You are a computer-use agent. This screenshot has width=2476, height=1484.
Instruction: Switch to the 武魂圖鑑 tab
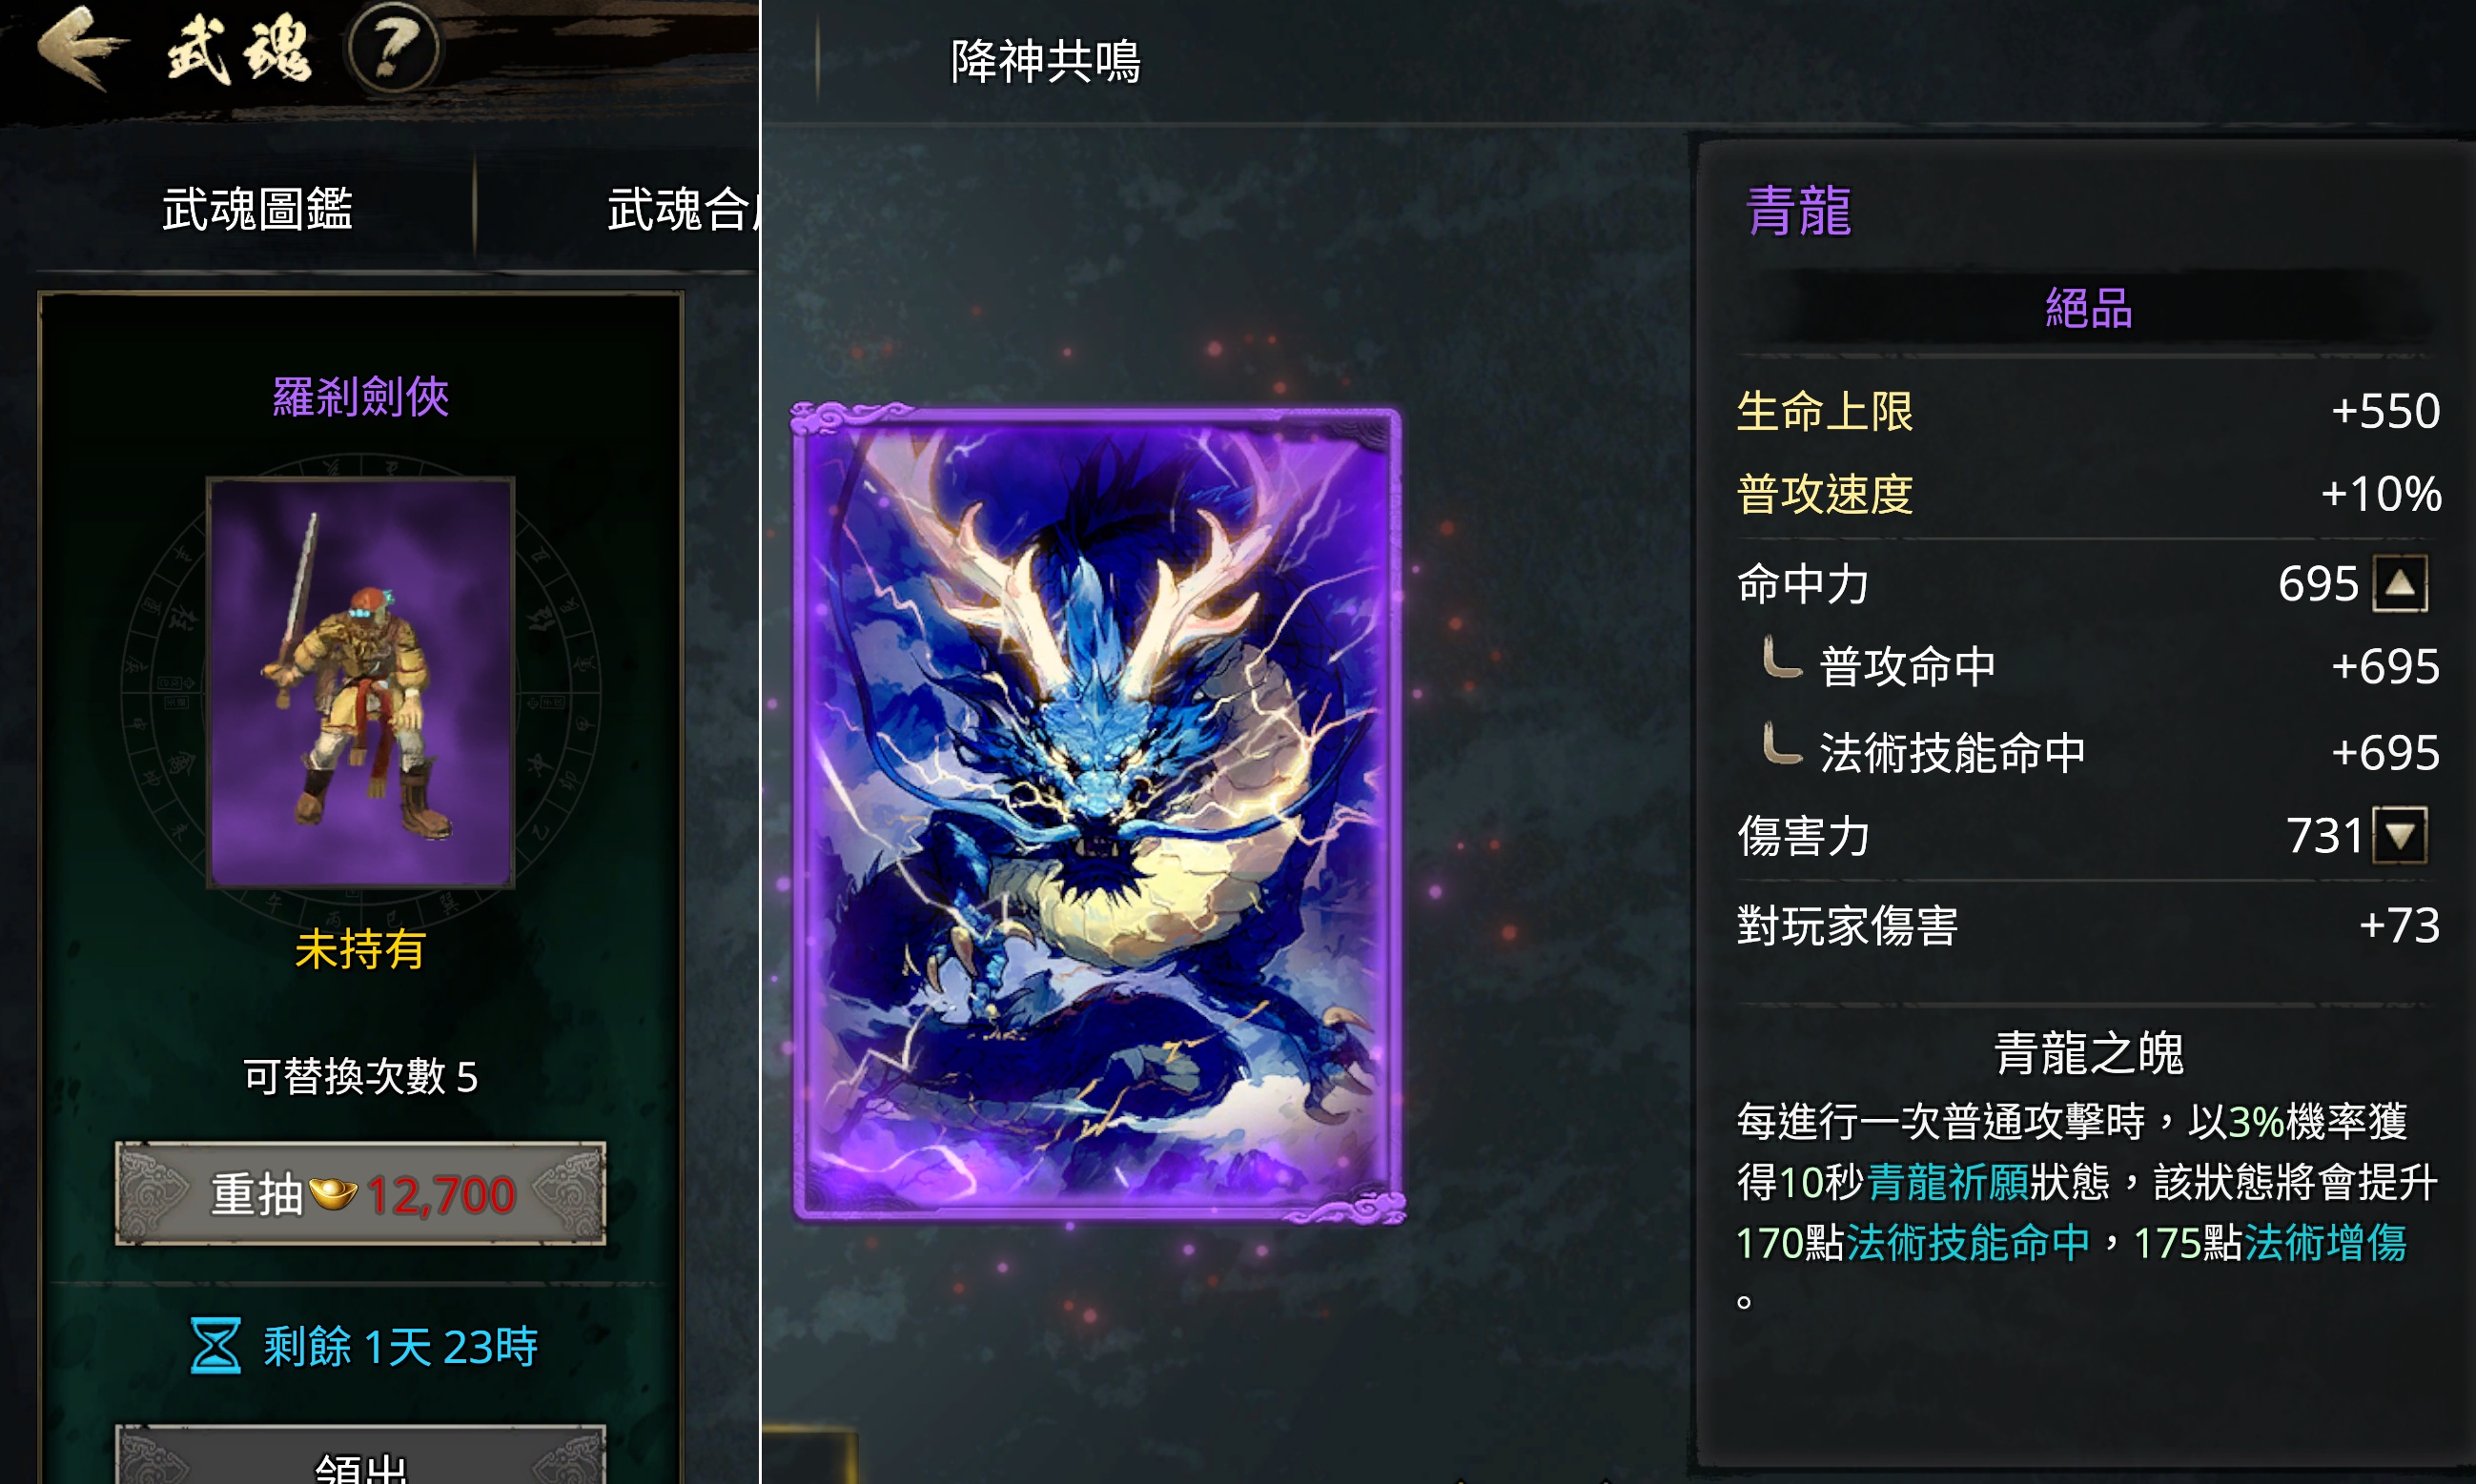click(x=257, y=209)
